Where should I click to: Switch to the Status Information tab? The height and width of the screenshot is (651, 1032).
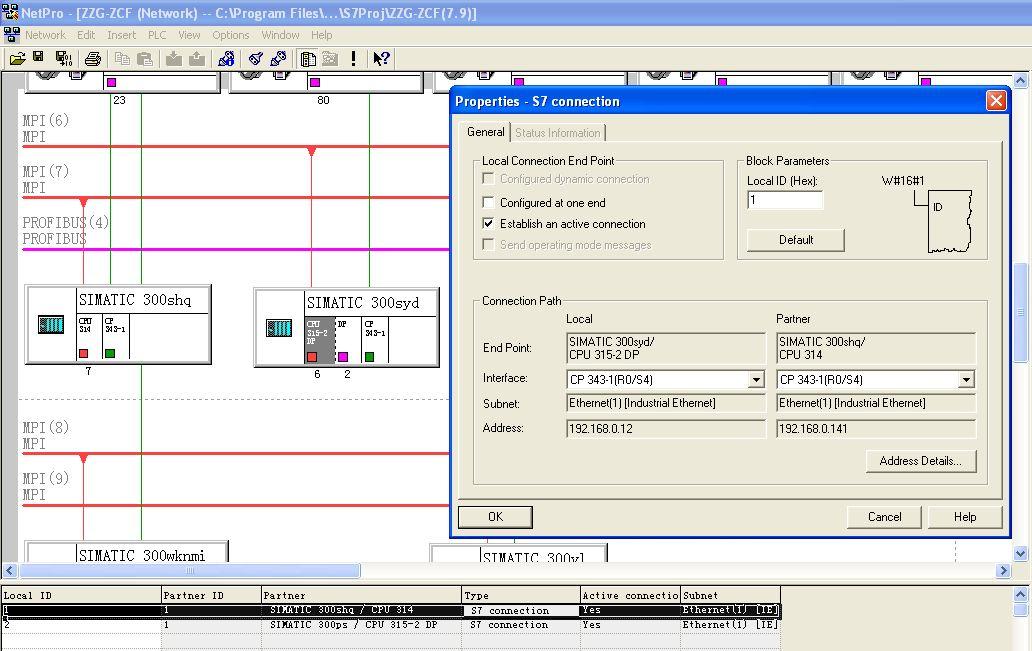click(558, 133)
